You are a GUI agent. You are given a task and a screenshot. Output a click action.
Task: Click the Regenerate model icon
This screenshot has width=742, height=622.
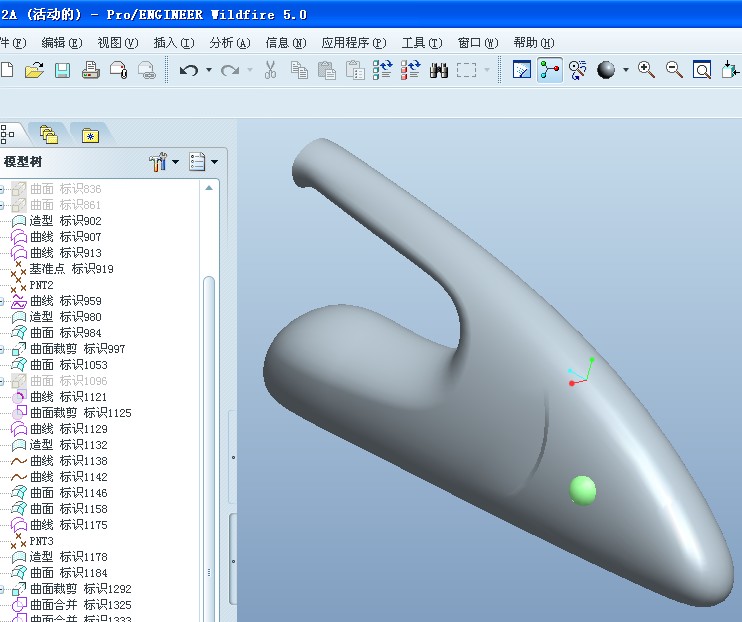click(x=382, y=70)
